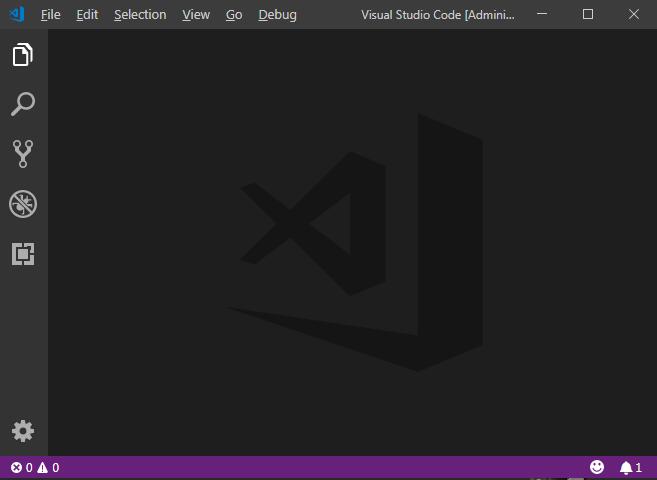Close the Visual Studio Code window

coord(634,14)
